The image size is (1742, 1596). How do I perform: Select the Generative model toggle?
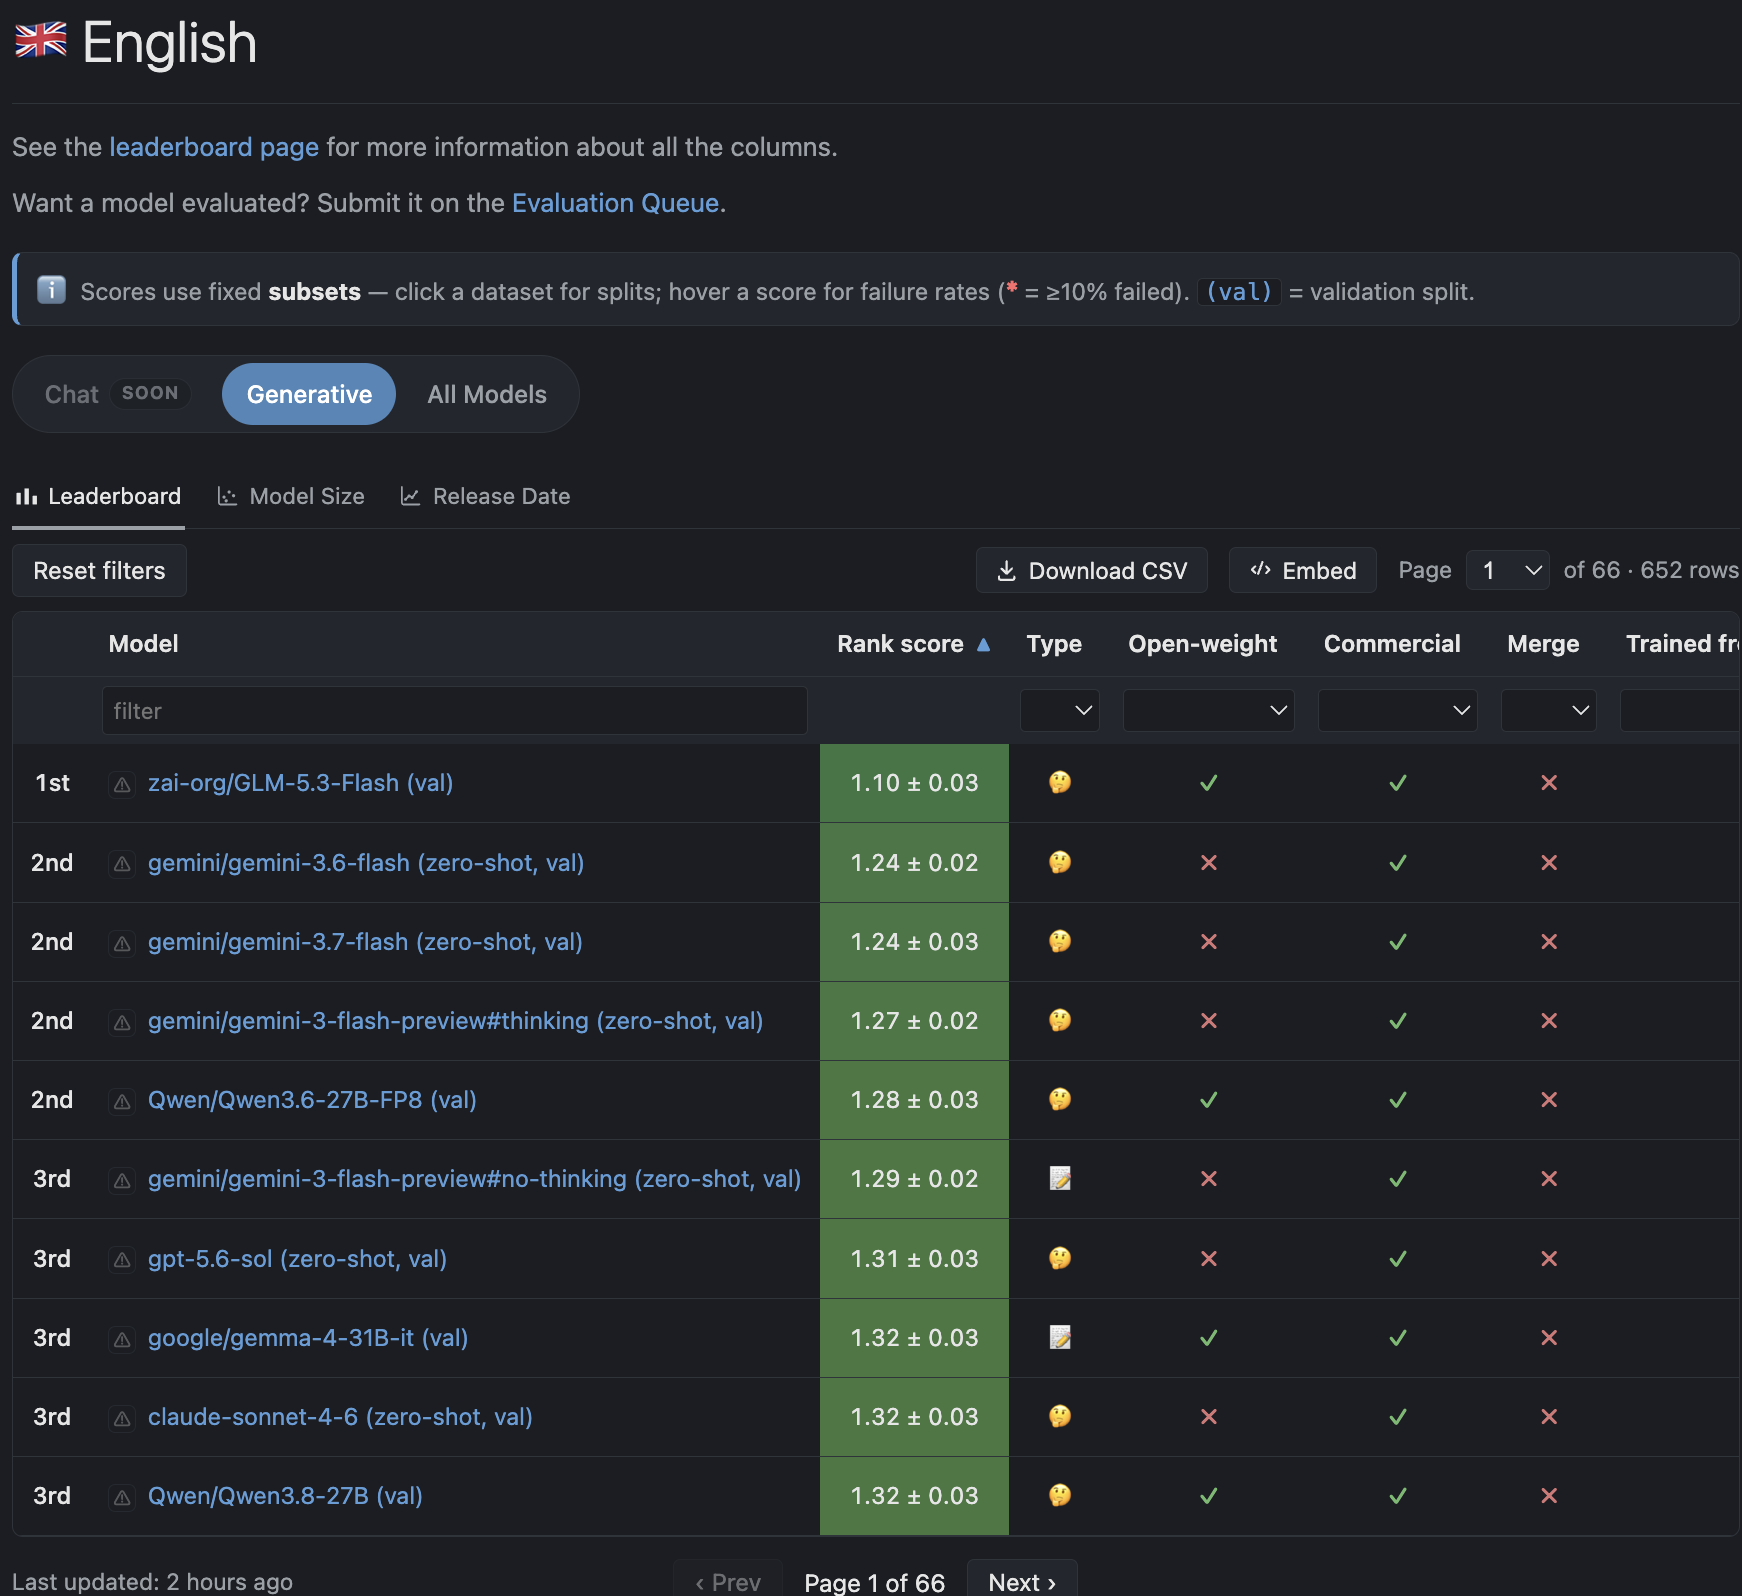point(309,394)
